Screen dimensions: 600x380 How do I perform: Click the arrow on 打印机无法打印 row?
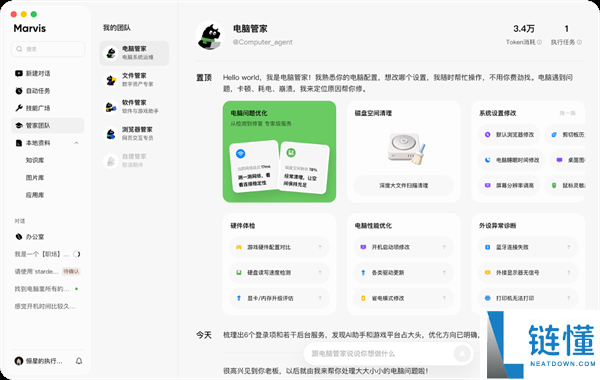569,298
